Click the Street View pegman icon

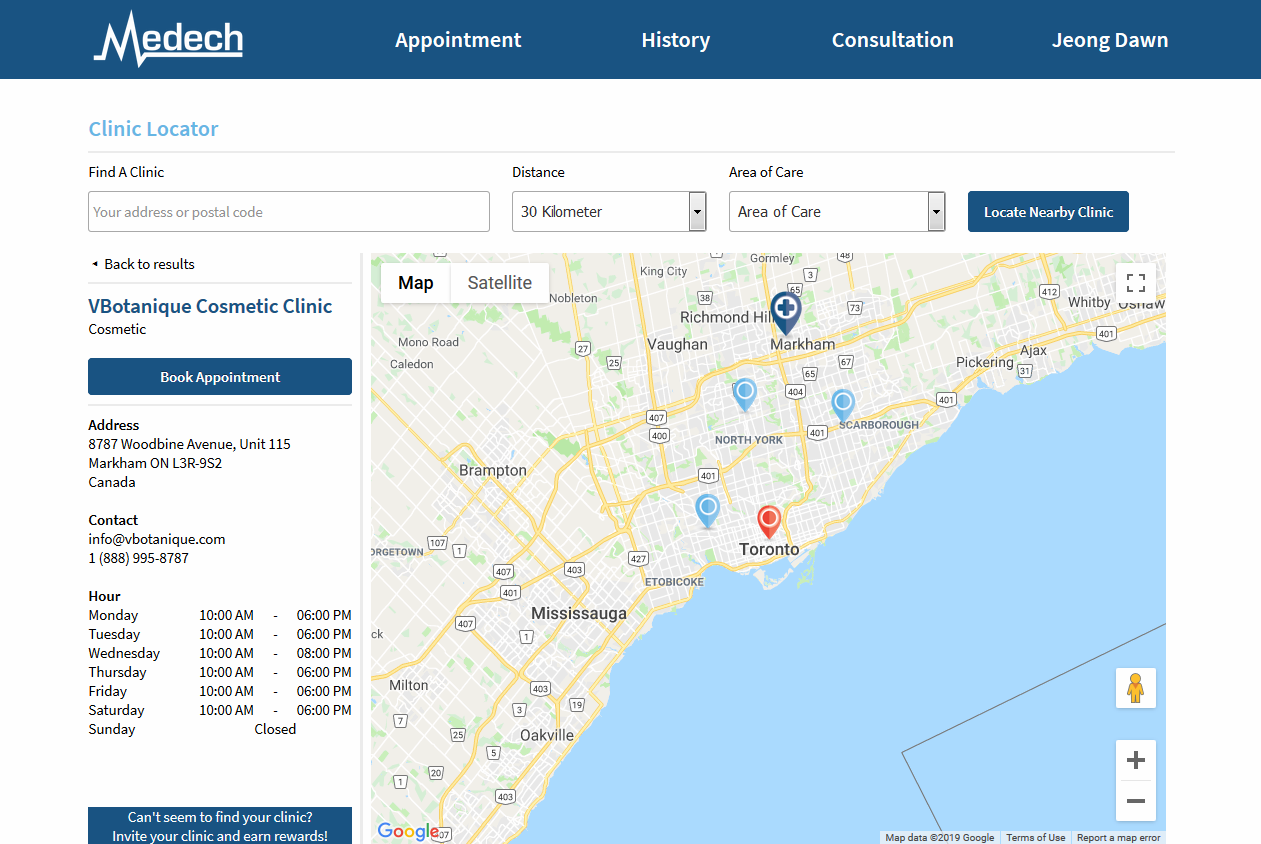point(1136,688)
